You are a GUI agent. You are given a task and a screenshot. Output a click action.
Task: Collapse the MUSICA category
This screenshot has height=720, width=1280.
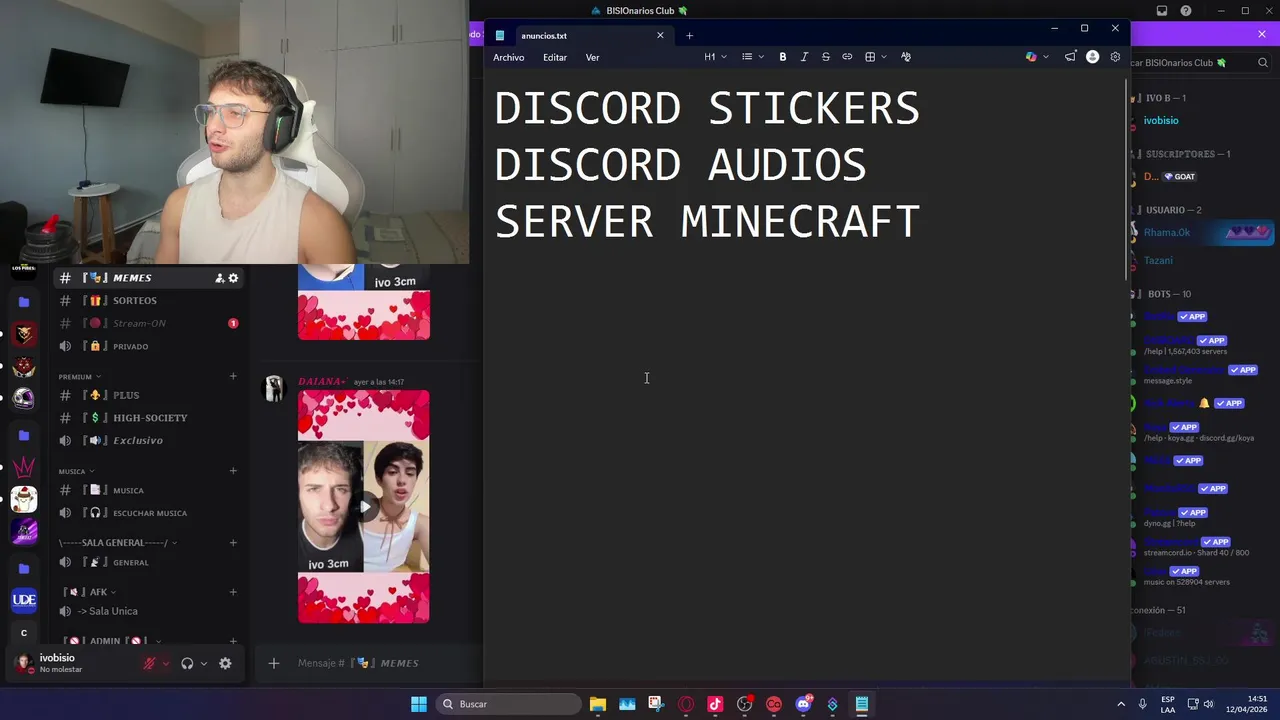pos(76,471)
